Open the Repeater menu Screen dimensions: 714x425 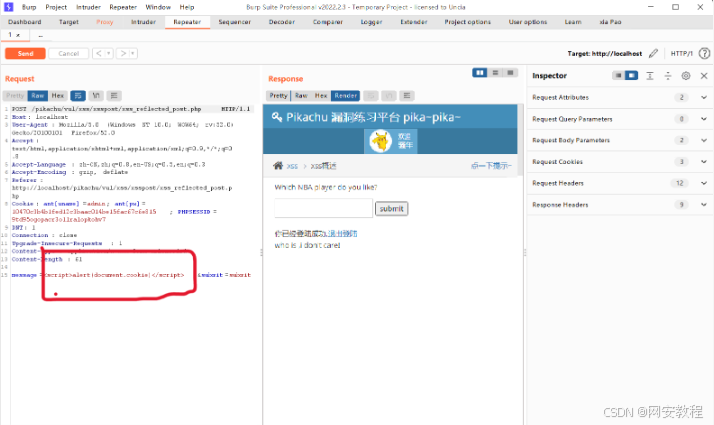123,7
